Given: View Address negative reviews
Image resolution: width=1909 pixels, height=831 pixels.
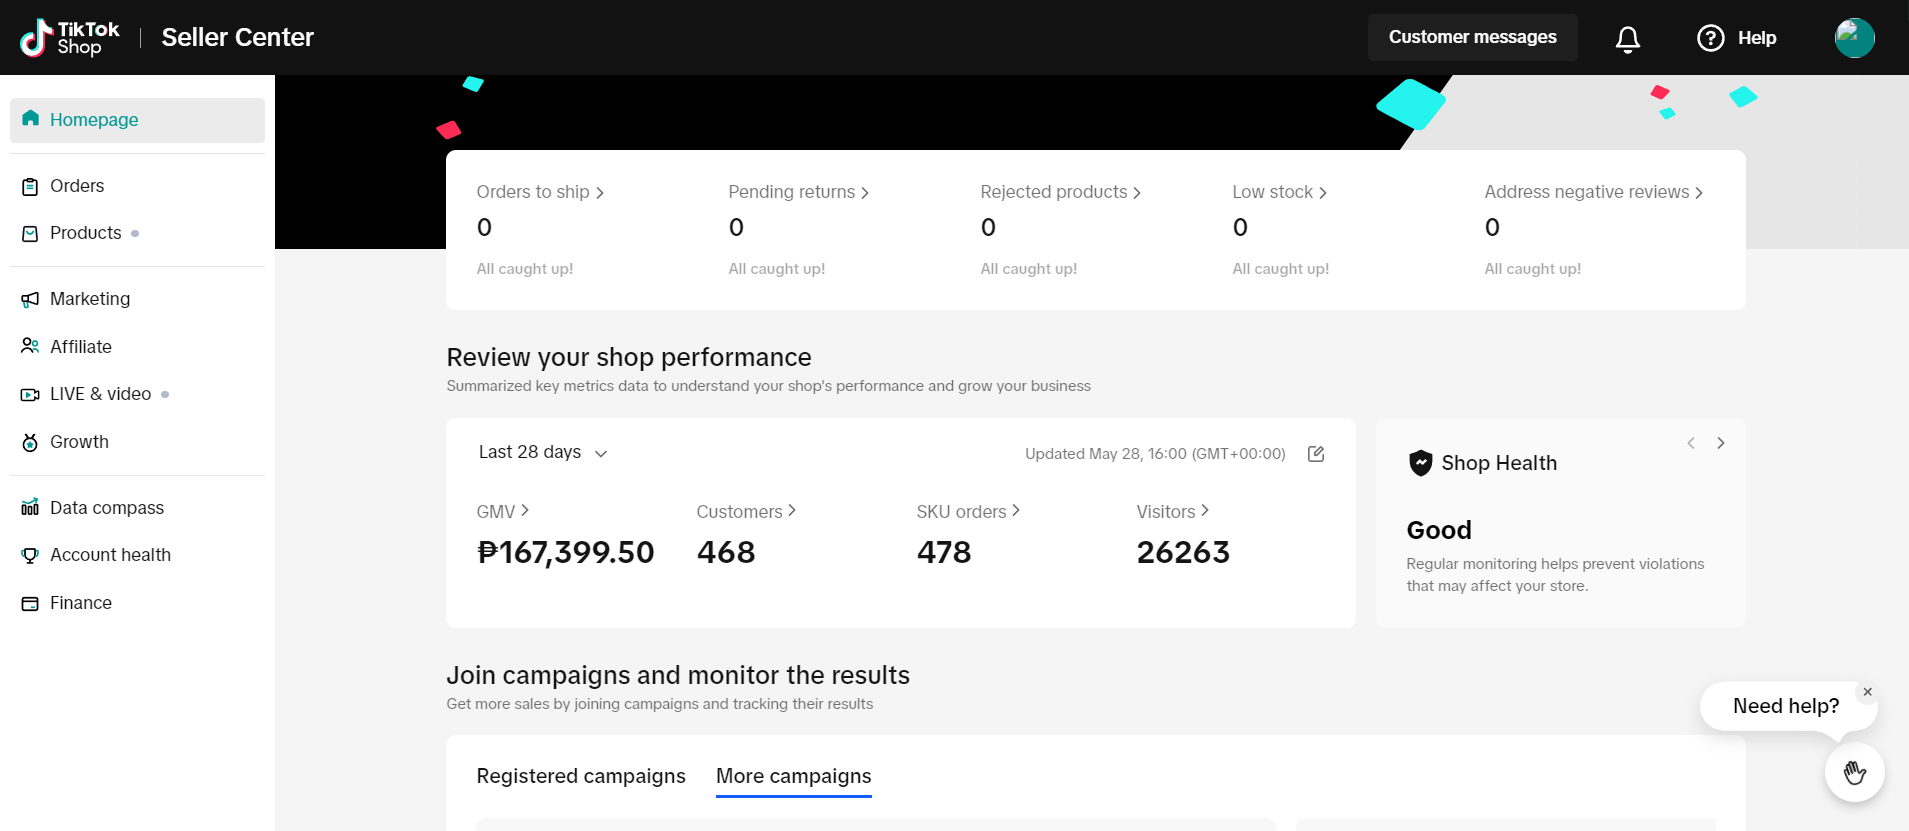Looking at the screenshot, I should pyautogui.click(x=1592, y=192).
